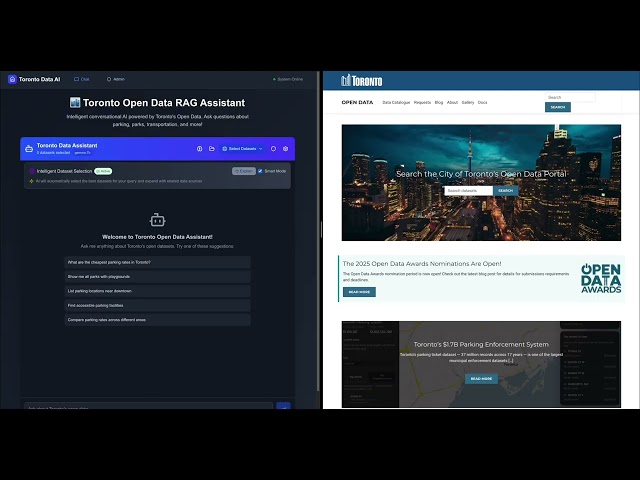The width and height of the screenshot is (640, 480).
Task: Open Docs menu item
Action: [x=482, y=102]
